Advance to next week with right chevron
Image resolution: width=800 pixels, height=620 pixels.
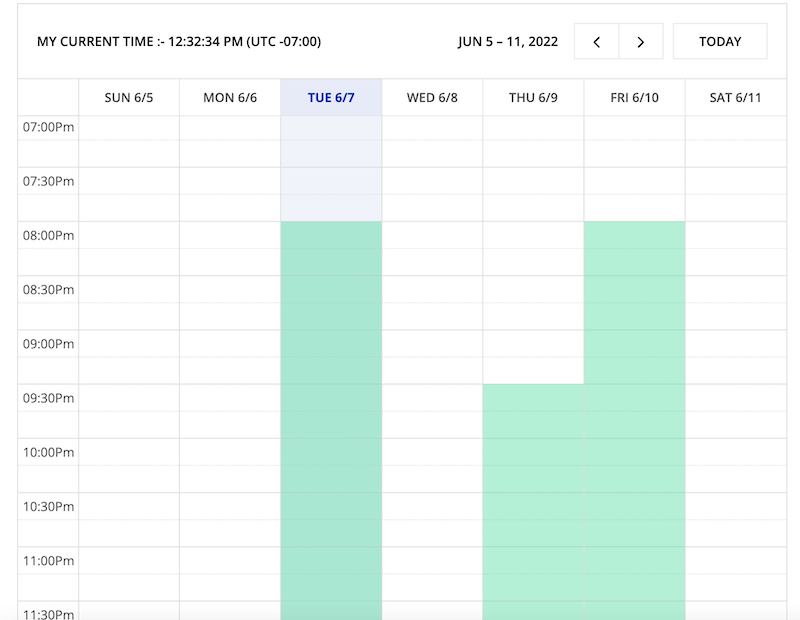(x=641, y=41)
